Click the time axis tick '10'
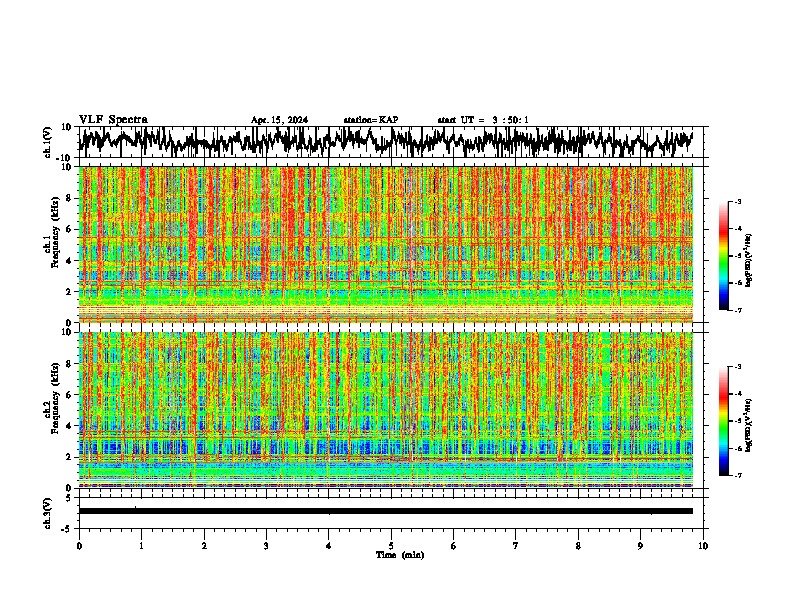This screenshot has height=612, width=792. [703, 546]
